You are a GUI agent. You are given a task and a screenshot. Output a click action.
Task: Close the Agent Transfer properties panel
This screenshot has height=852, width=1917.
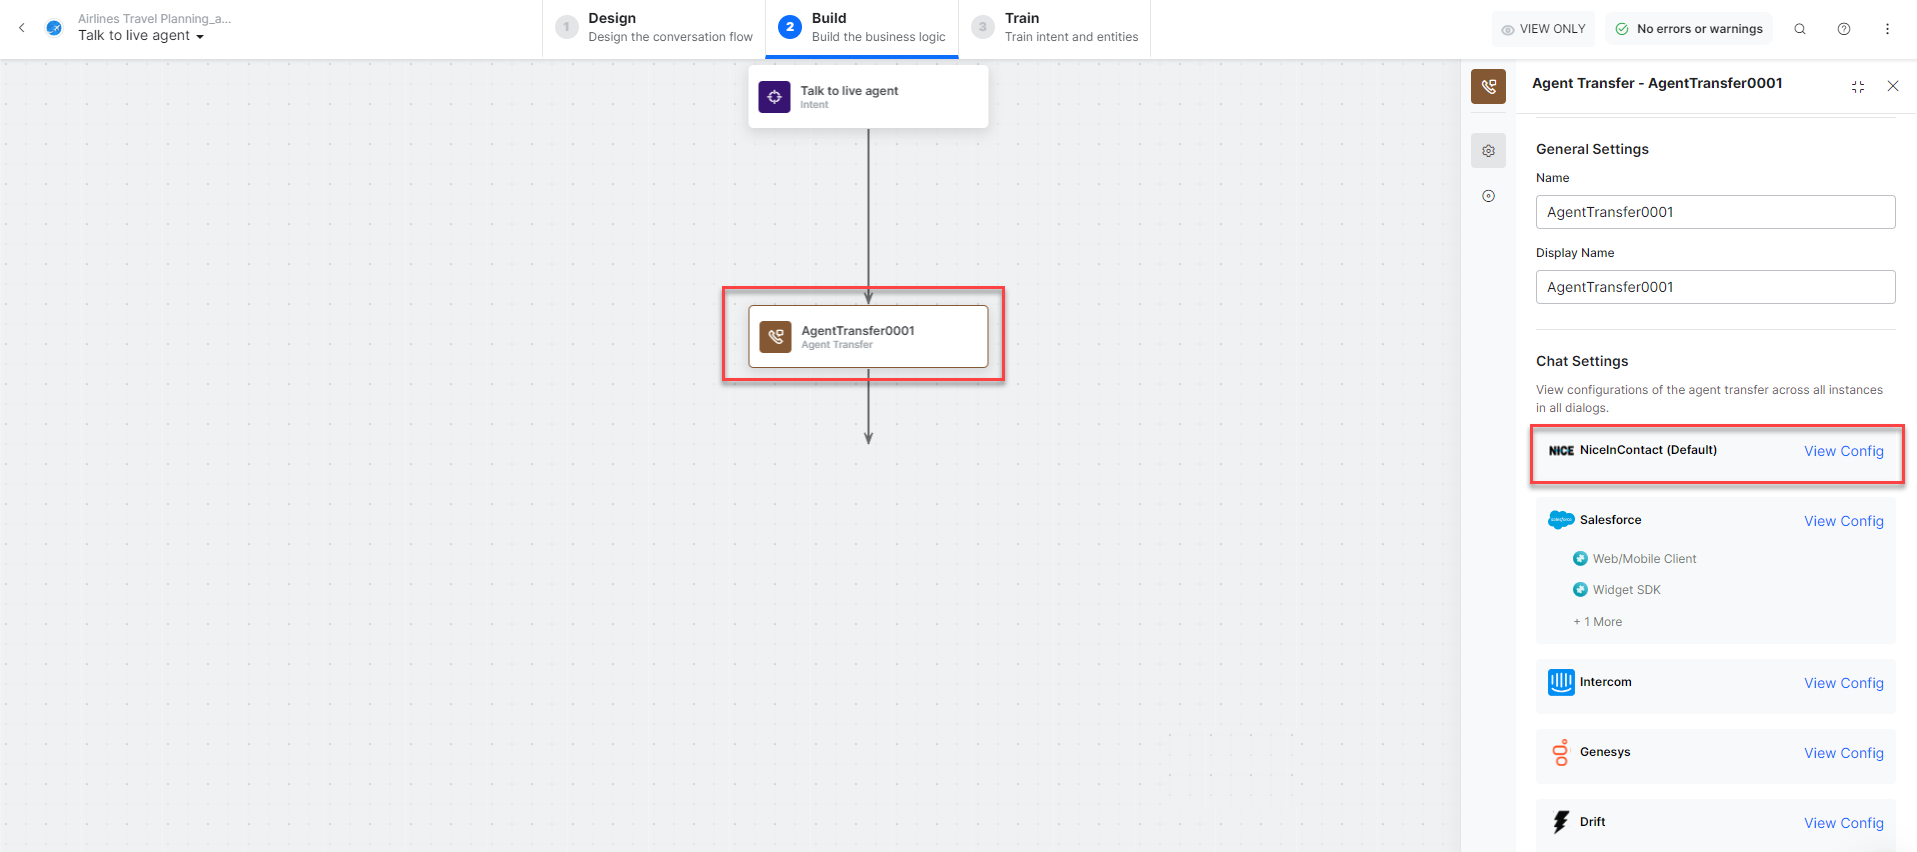coord(1892,87)
